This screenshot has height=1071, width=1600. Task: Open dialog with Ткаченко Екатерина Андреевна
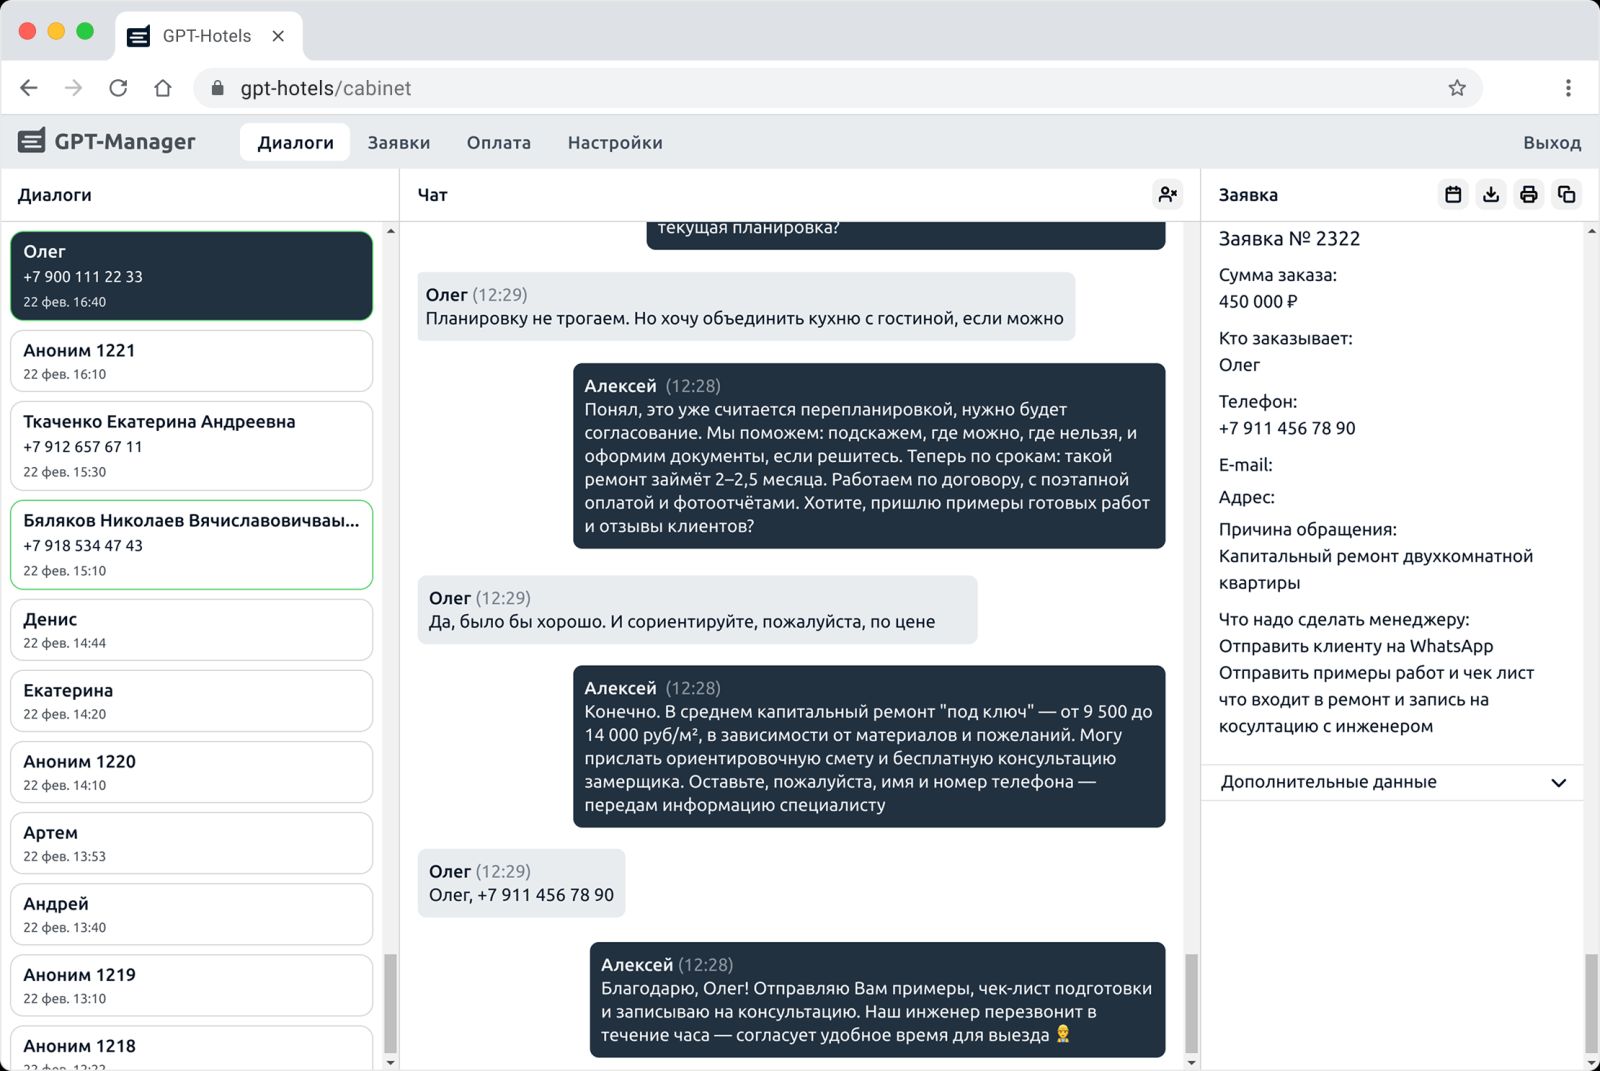pos(191,446)
